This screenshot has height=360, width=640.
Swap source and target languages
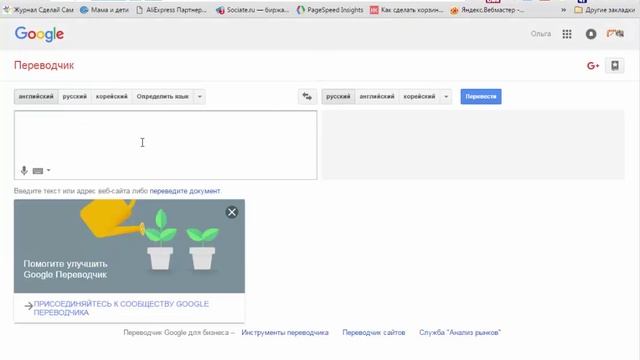tap(307, 97)
